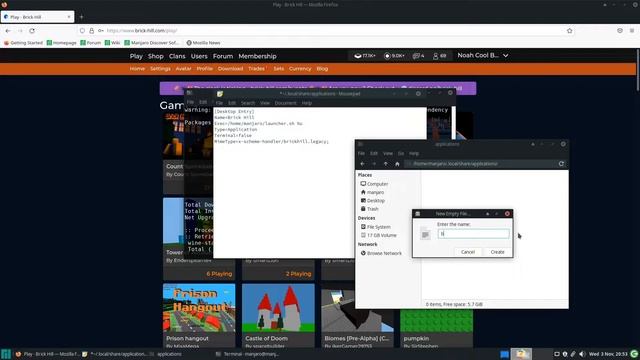Open the Membership page
640x360 pixels.
pyautogui.click(x=257, y=56)
